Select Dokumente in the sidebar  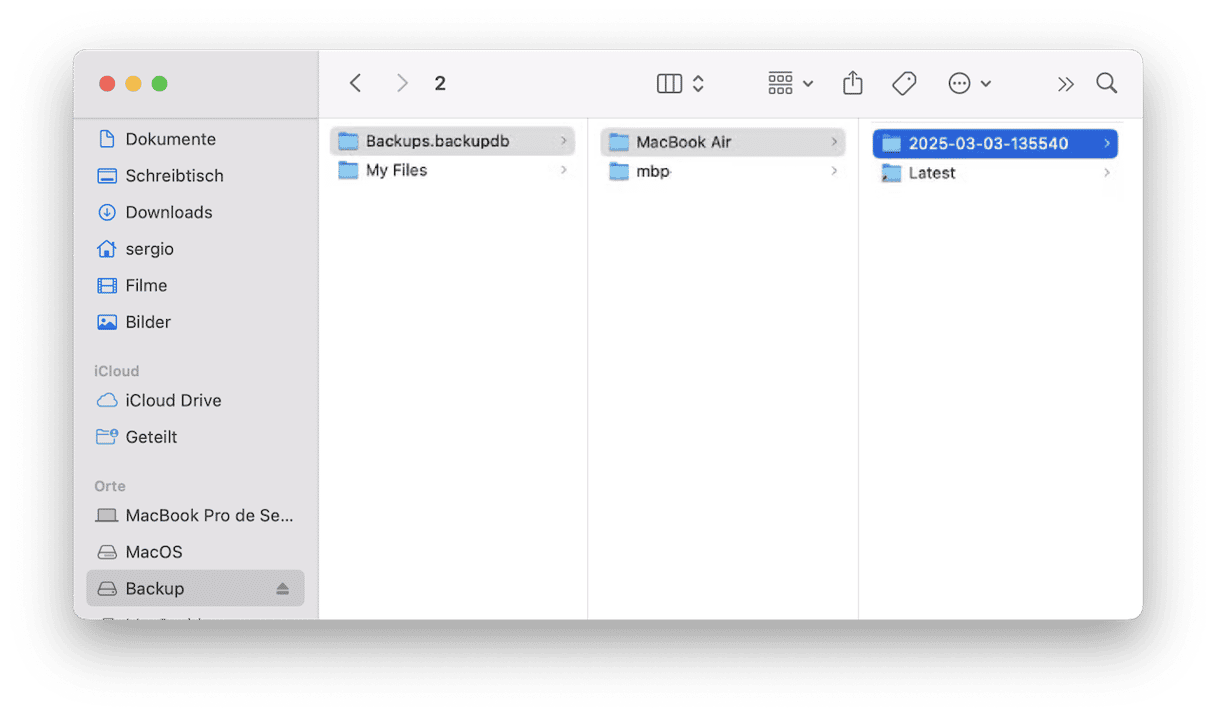click(170, 139)
